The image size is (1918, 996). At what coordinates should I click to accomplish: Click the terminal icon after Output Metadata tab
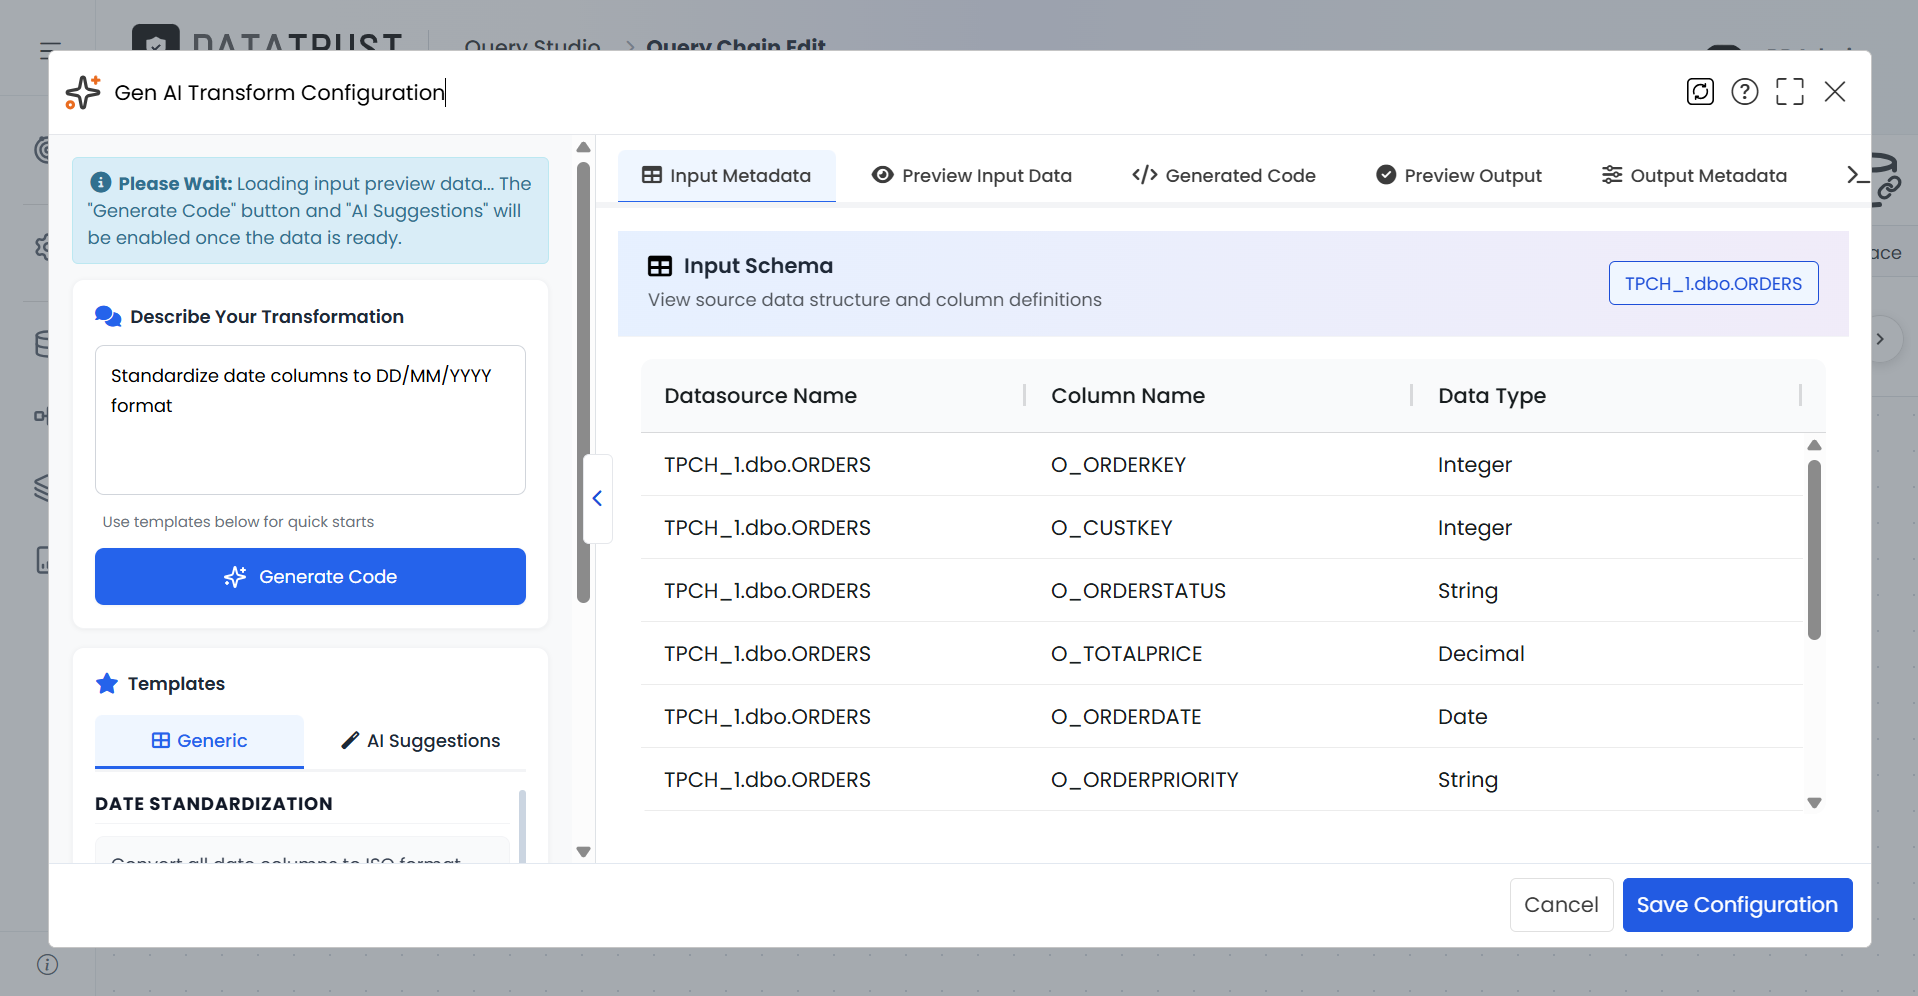pyautogui.click(x=1857, y=175)
